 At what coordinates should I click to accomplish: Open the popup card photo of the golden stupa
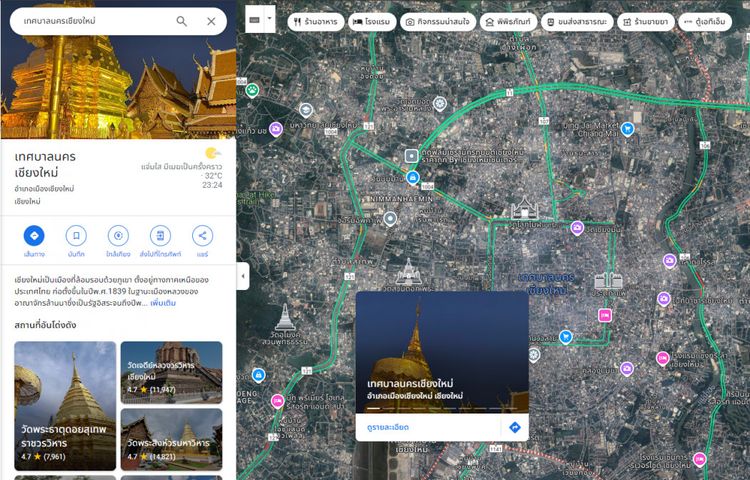442,352
